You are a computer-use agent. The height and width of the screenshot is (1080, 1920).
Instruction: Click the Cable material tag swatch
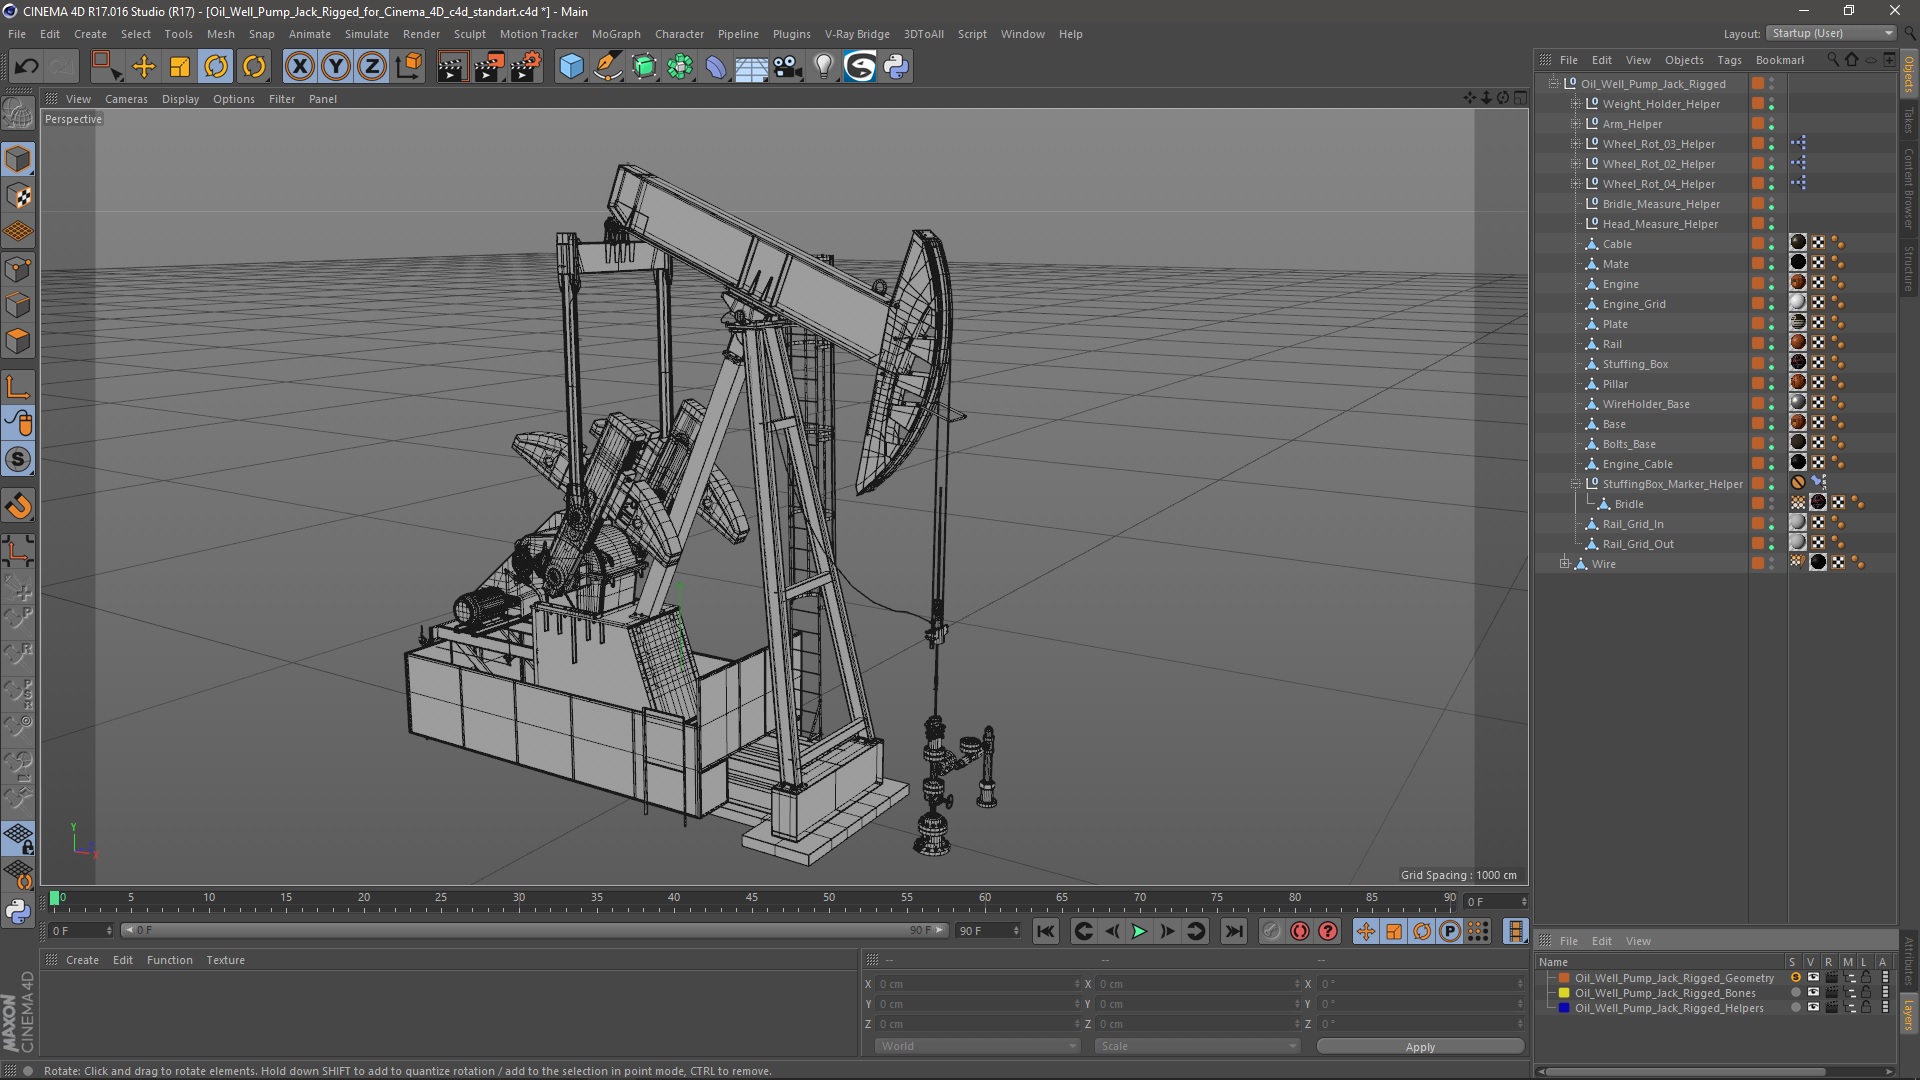coord(1798,243)
